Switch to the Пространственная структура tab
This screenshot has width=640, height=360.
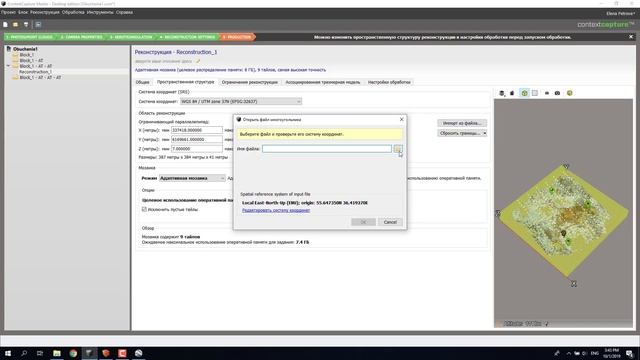pos(185,82)
